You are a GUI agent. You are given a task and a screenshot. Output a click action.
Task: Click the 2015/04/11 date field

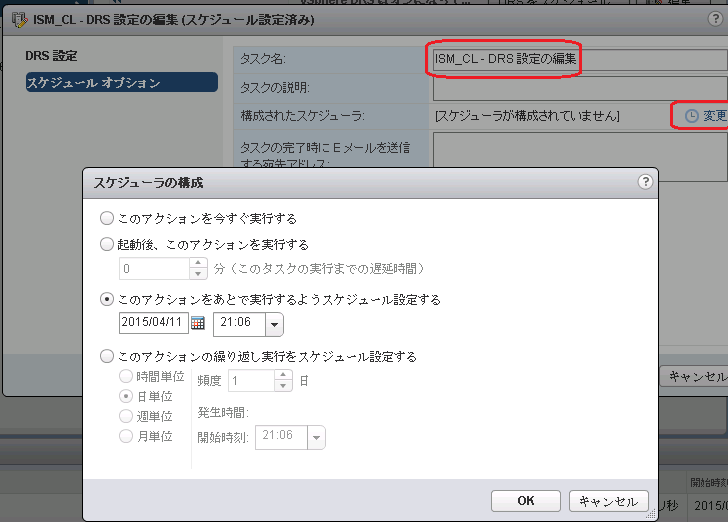click(x=153, y=323)
